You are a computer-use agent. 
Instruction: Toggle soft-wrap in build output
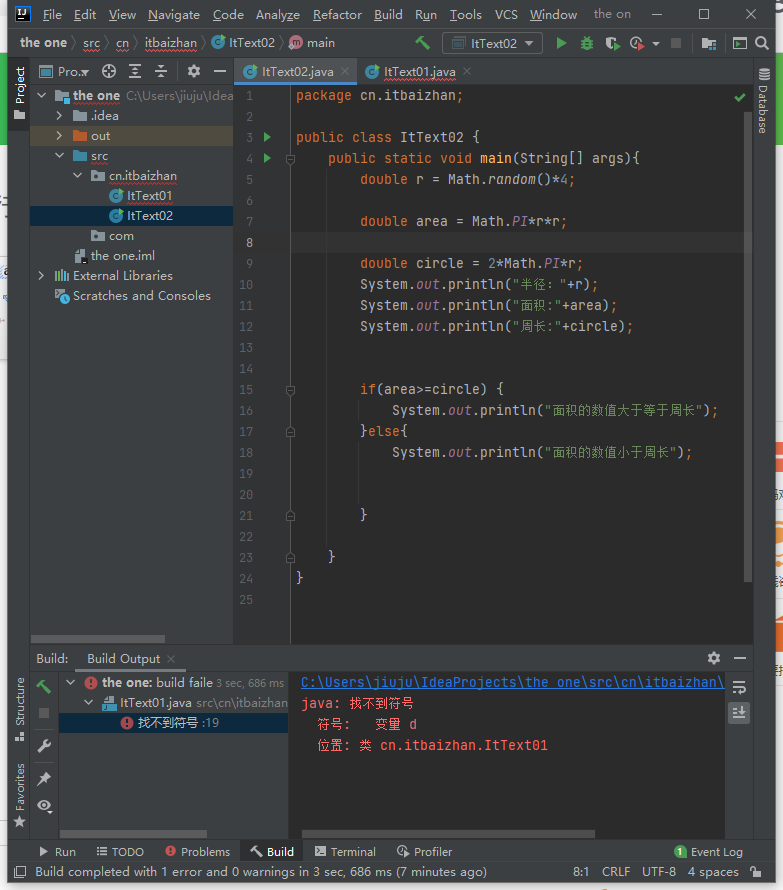pyautogui.click(x=739, y=688)
